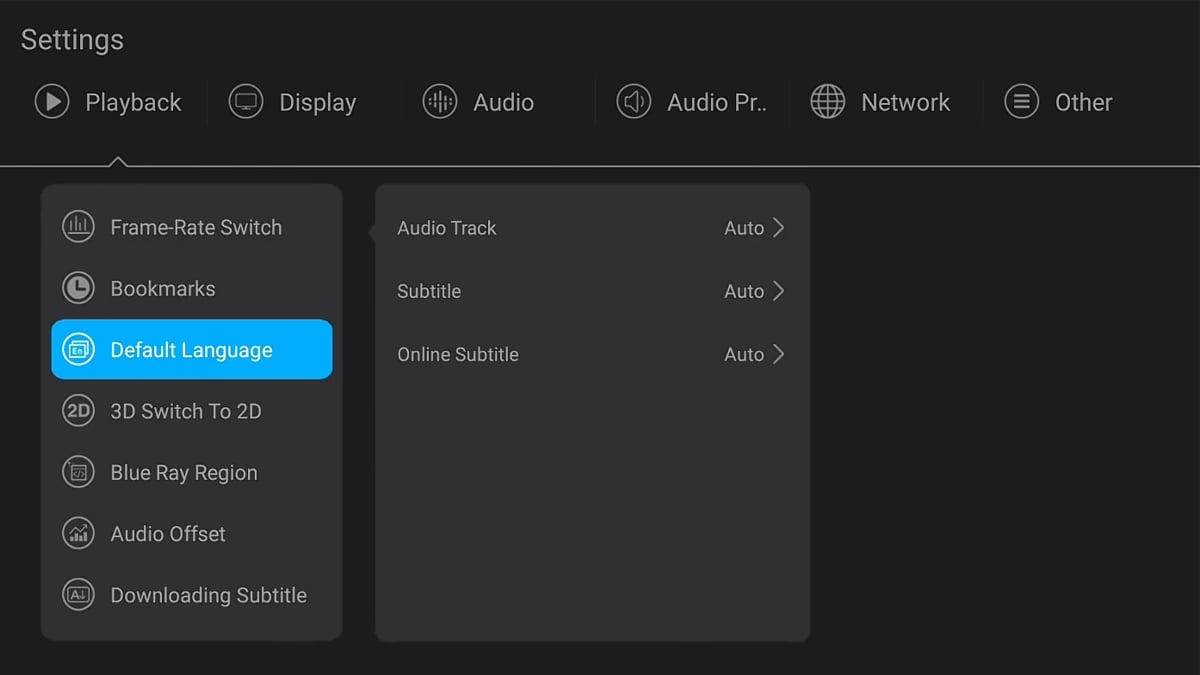
Task: Click the Playback play-circle icon
Action: [x=52, y=102]
